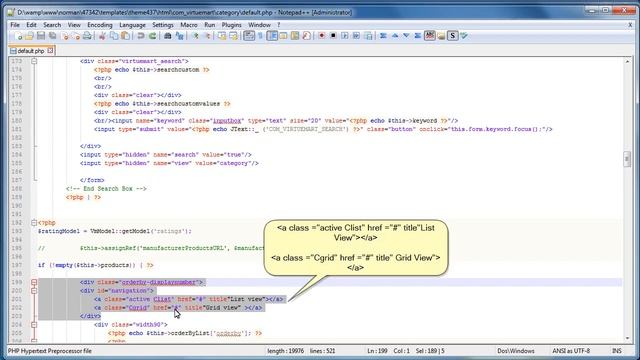Click the X at the menu bar's right end

630,25
